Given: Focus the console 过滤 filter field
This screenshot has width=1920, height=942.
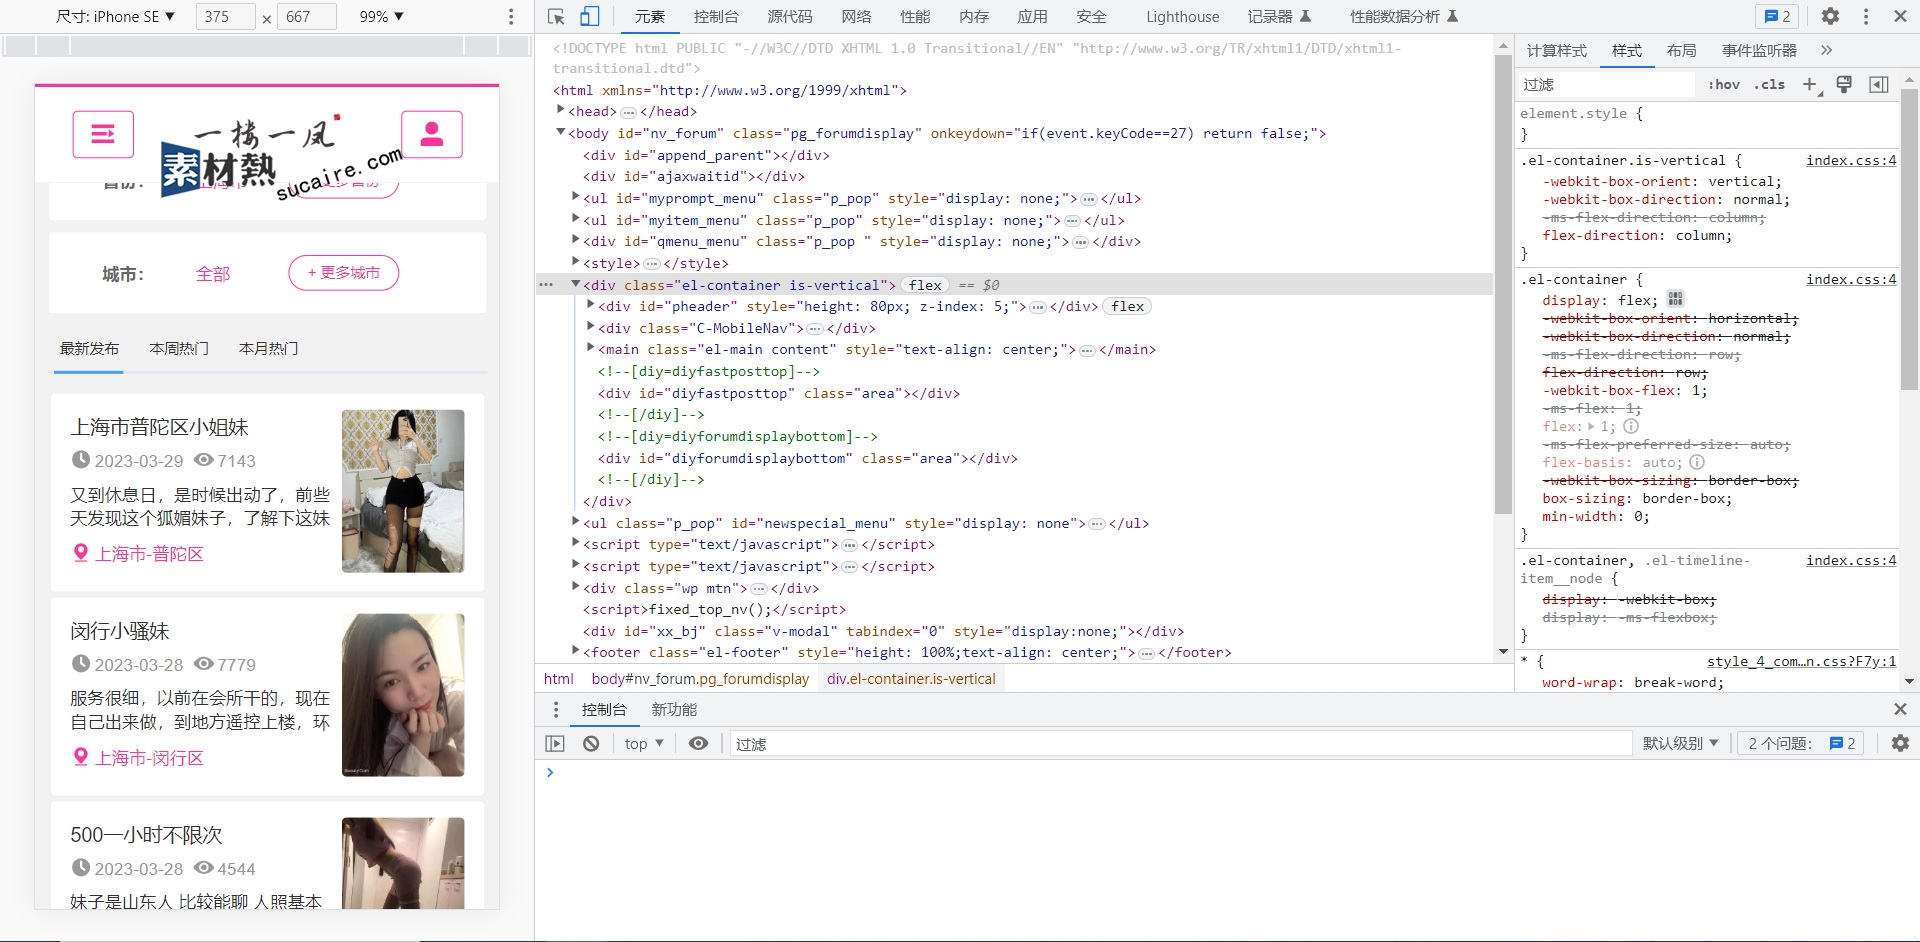Looking at the screenshot, I should point(1180,743).
